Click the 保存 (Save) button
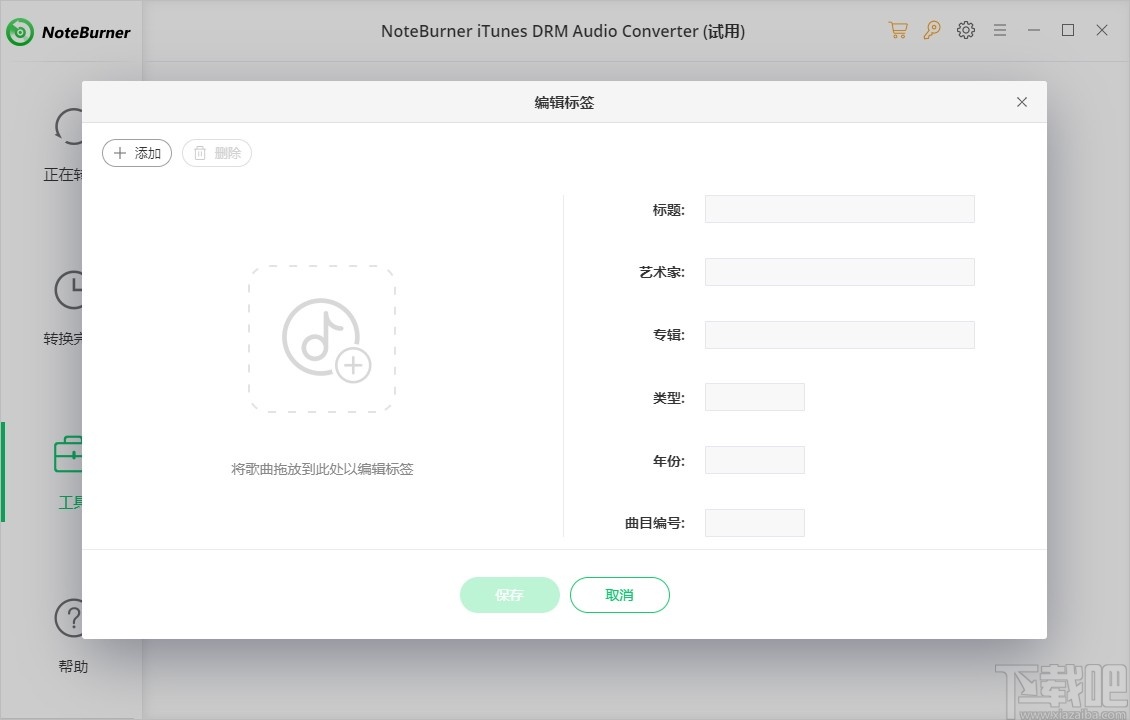Viewport: 1130px width, 720px height. click(509, 595)
